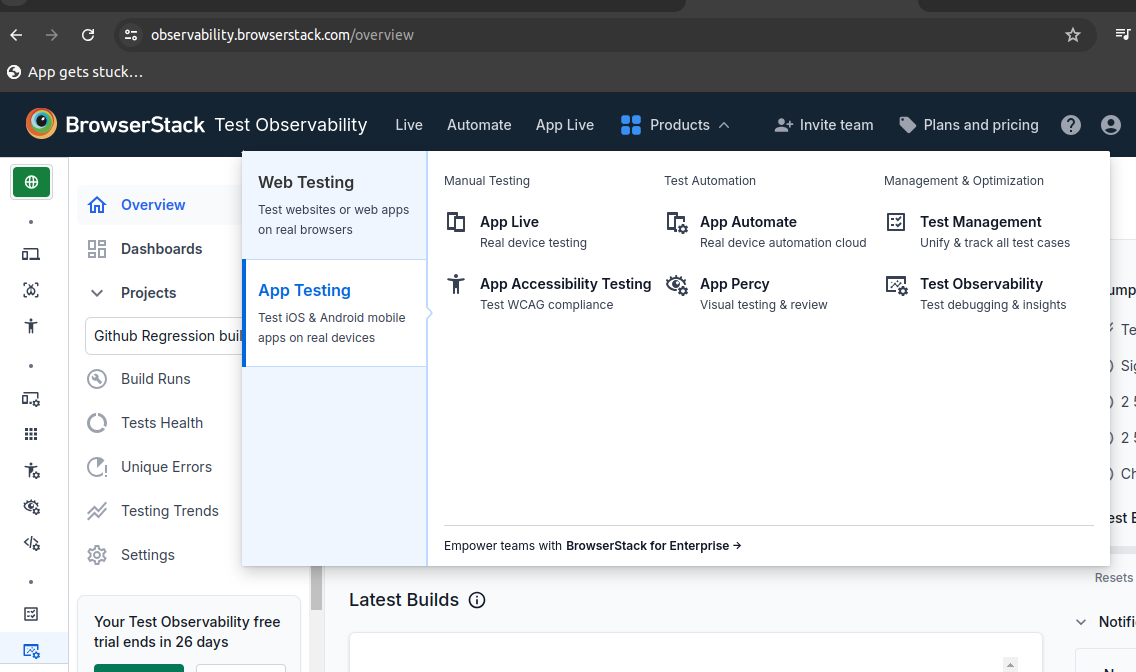Open plain accessibility figure icon in left rail
This screenshot has height=672, width=1136.
pos(30,326)
